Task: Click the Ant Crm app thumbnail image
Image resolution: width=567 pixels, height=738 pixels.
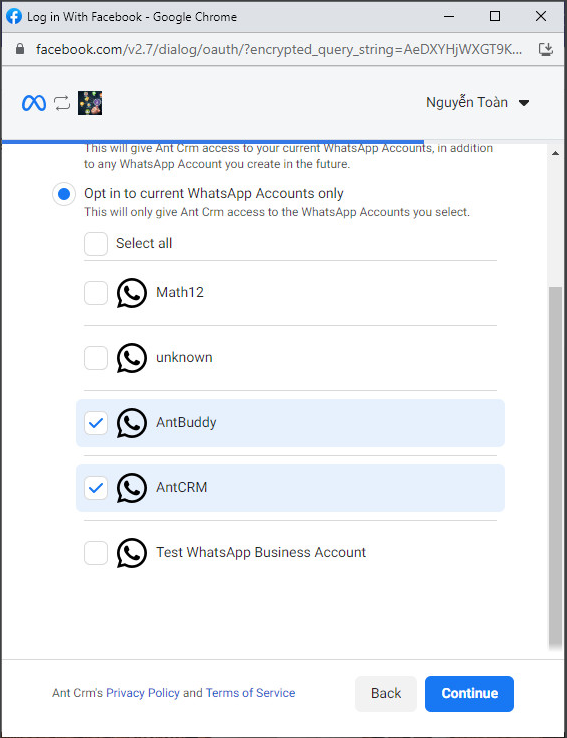Action: click(x=90, y=103)
